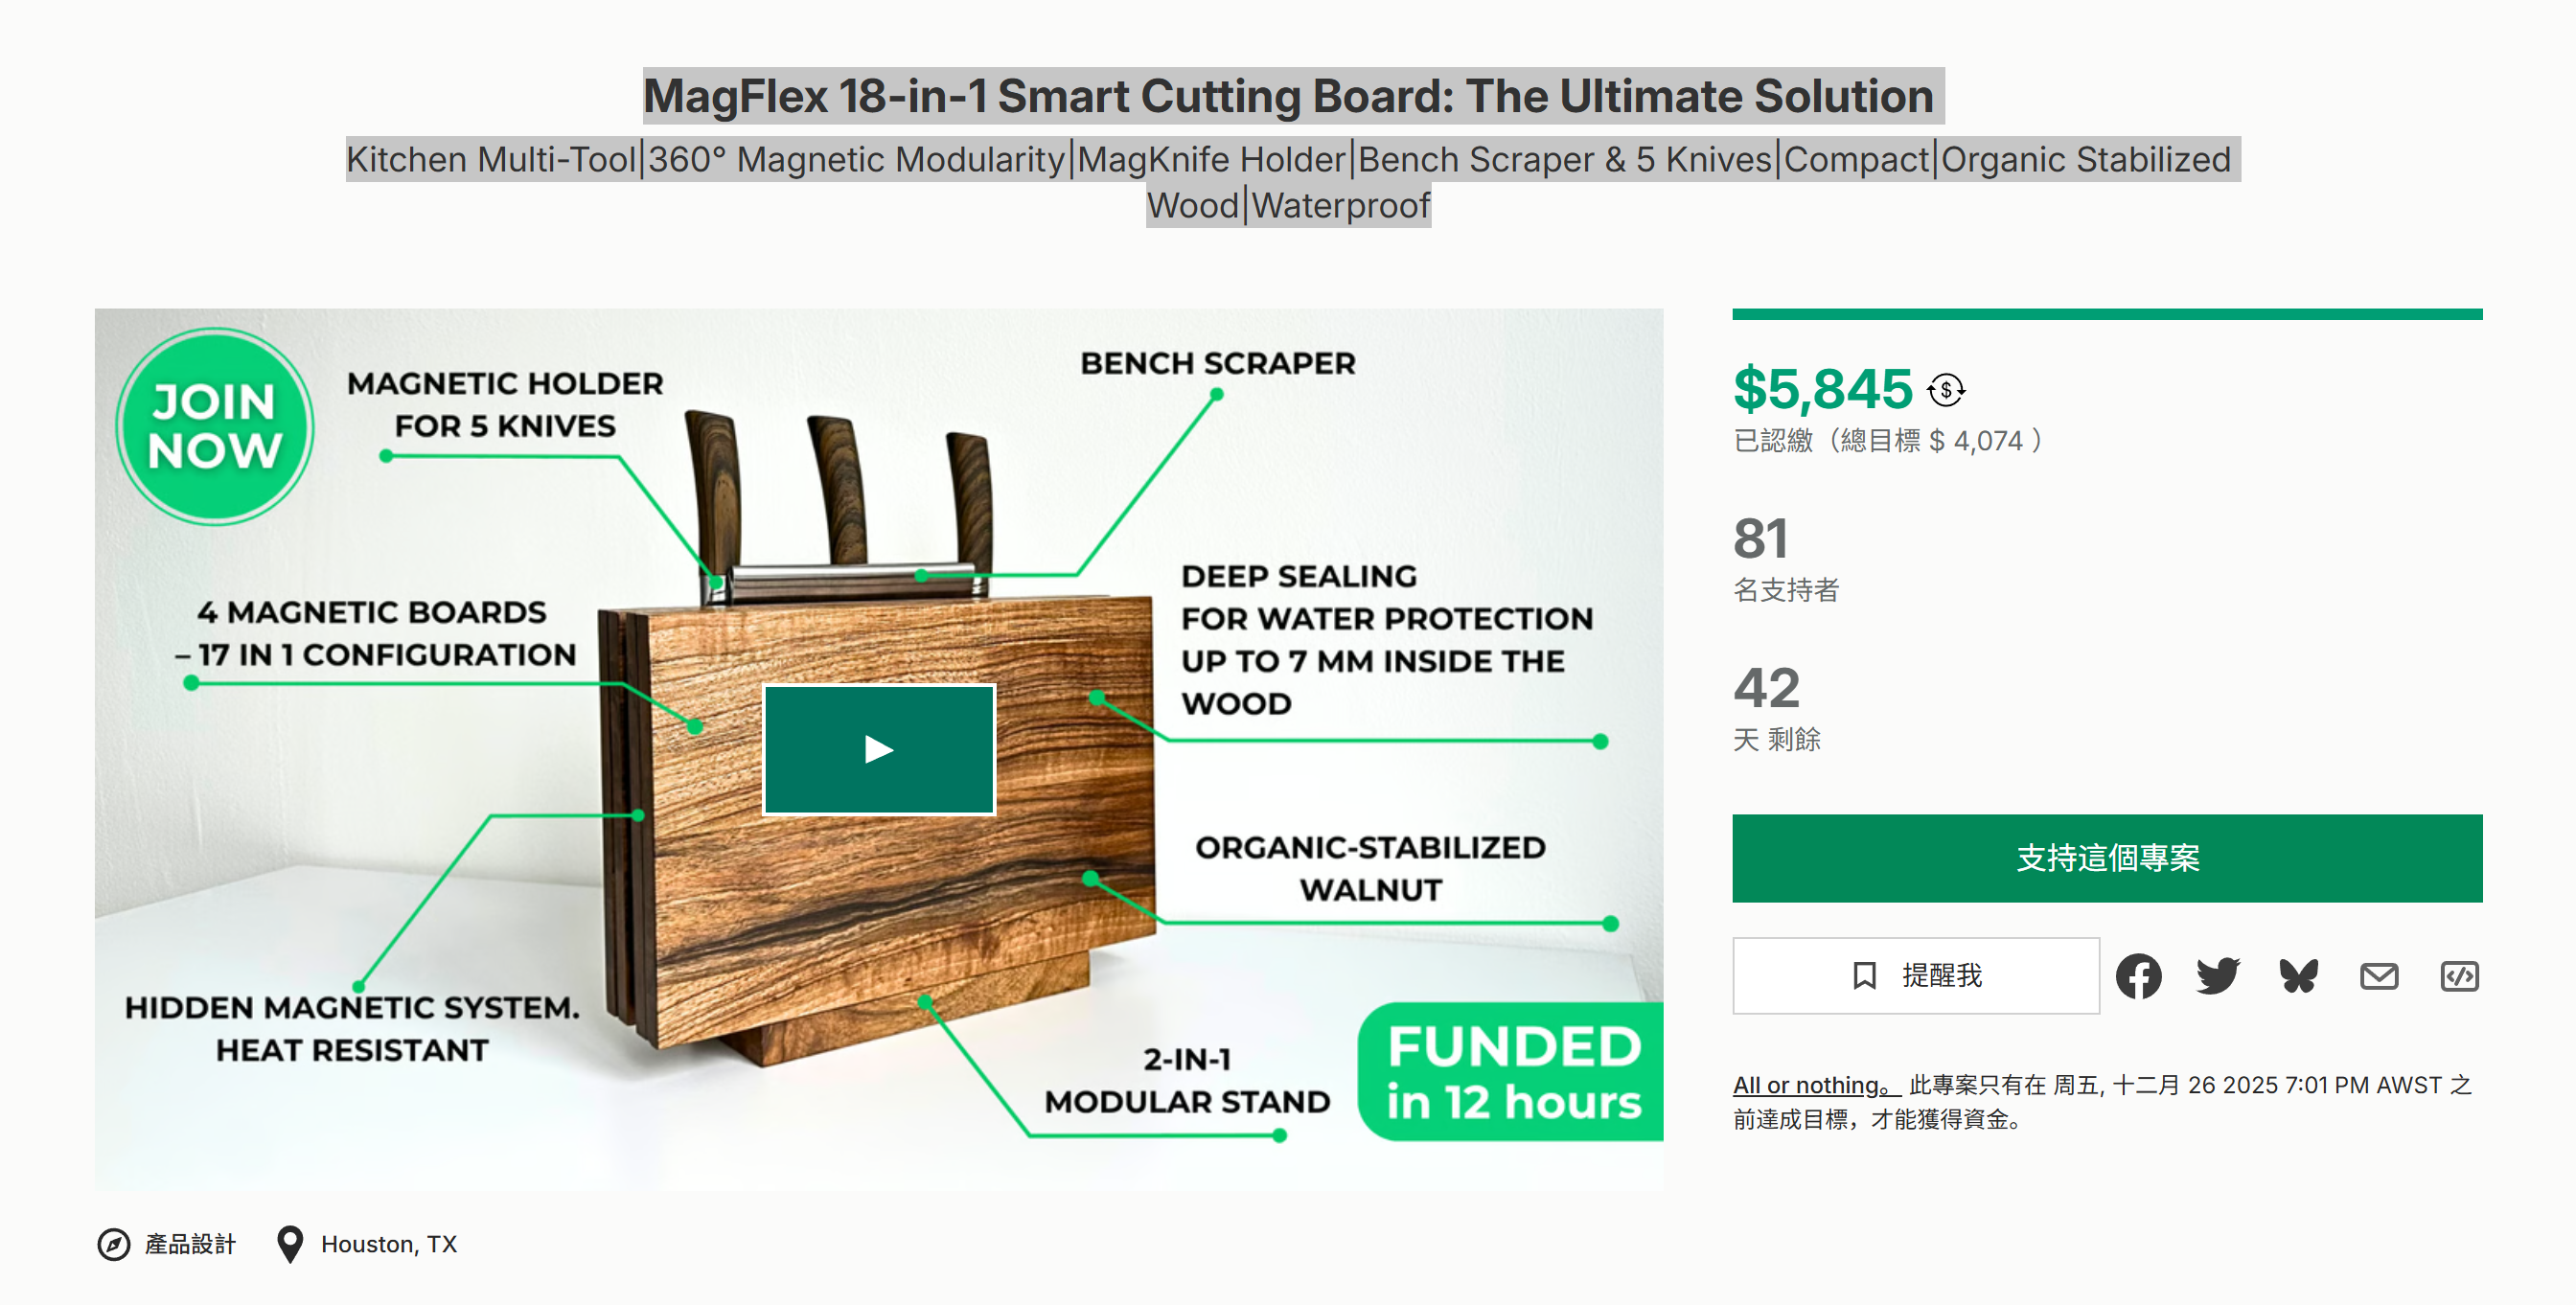The height and width of the screenshot is (1305, 2576).
Task: Share the project via email
Action: point(2380,976)
